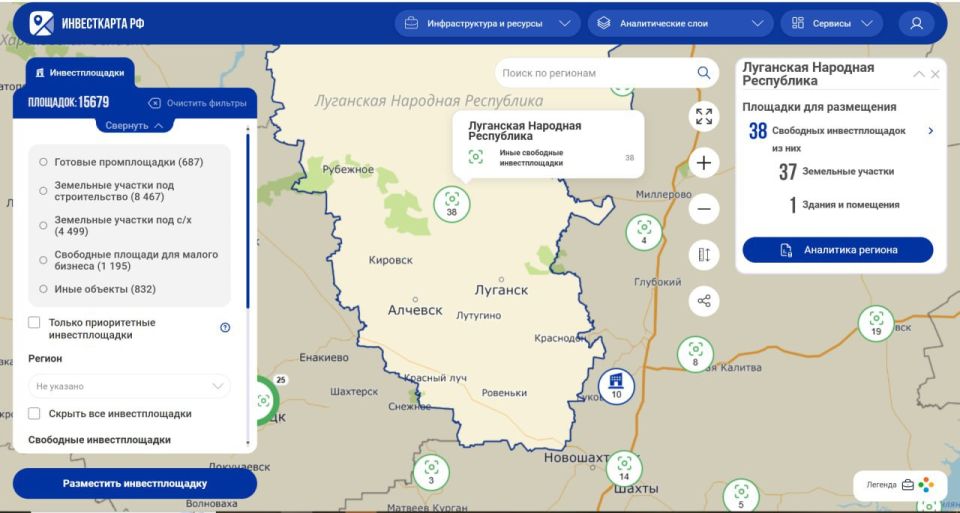The width and height of the screenshot is (960, 513).
Task: Click the search magnifier icon
Action: [704, 73]
